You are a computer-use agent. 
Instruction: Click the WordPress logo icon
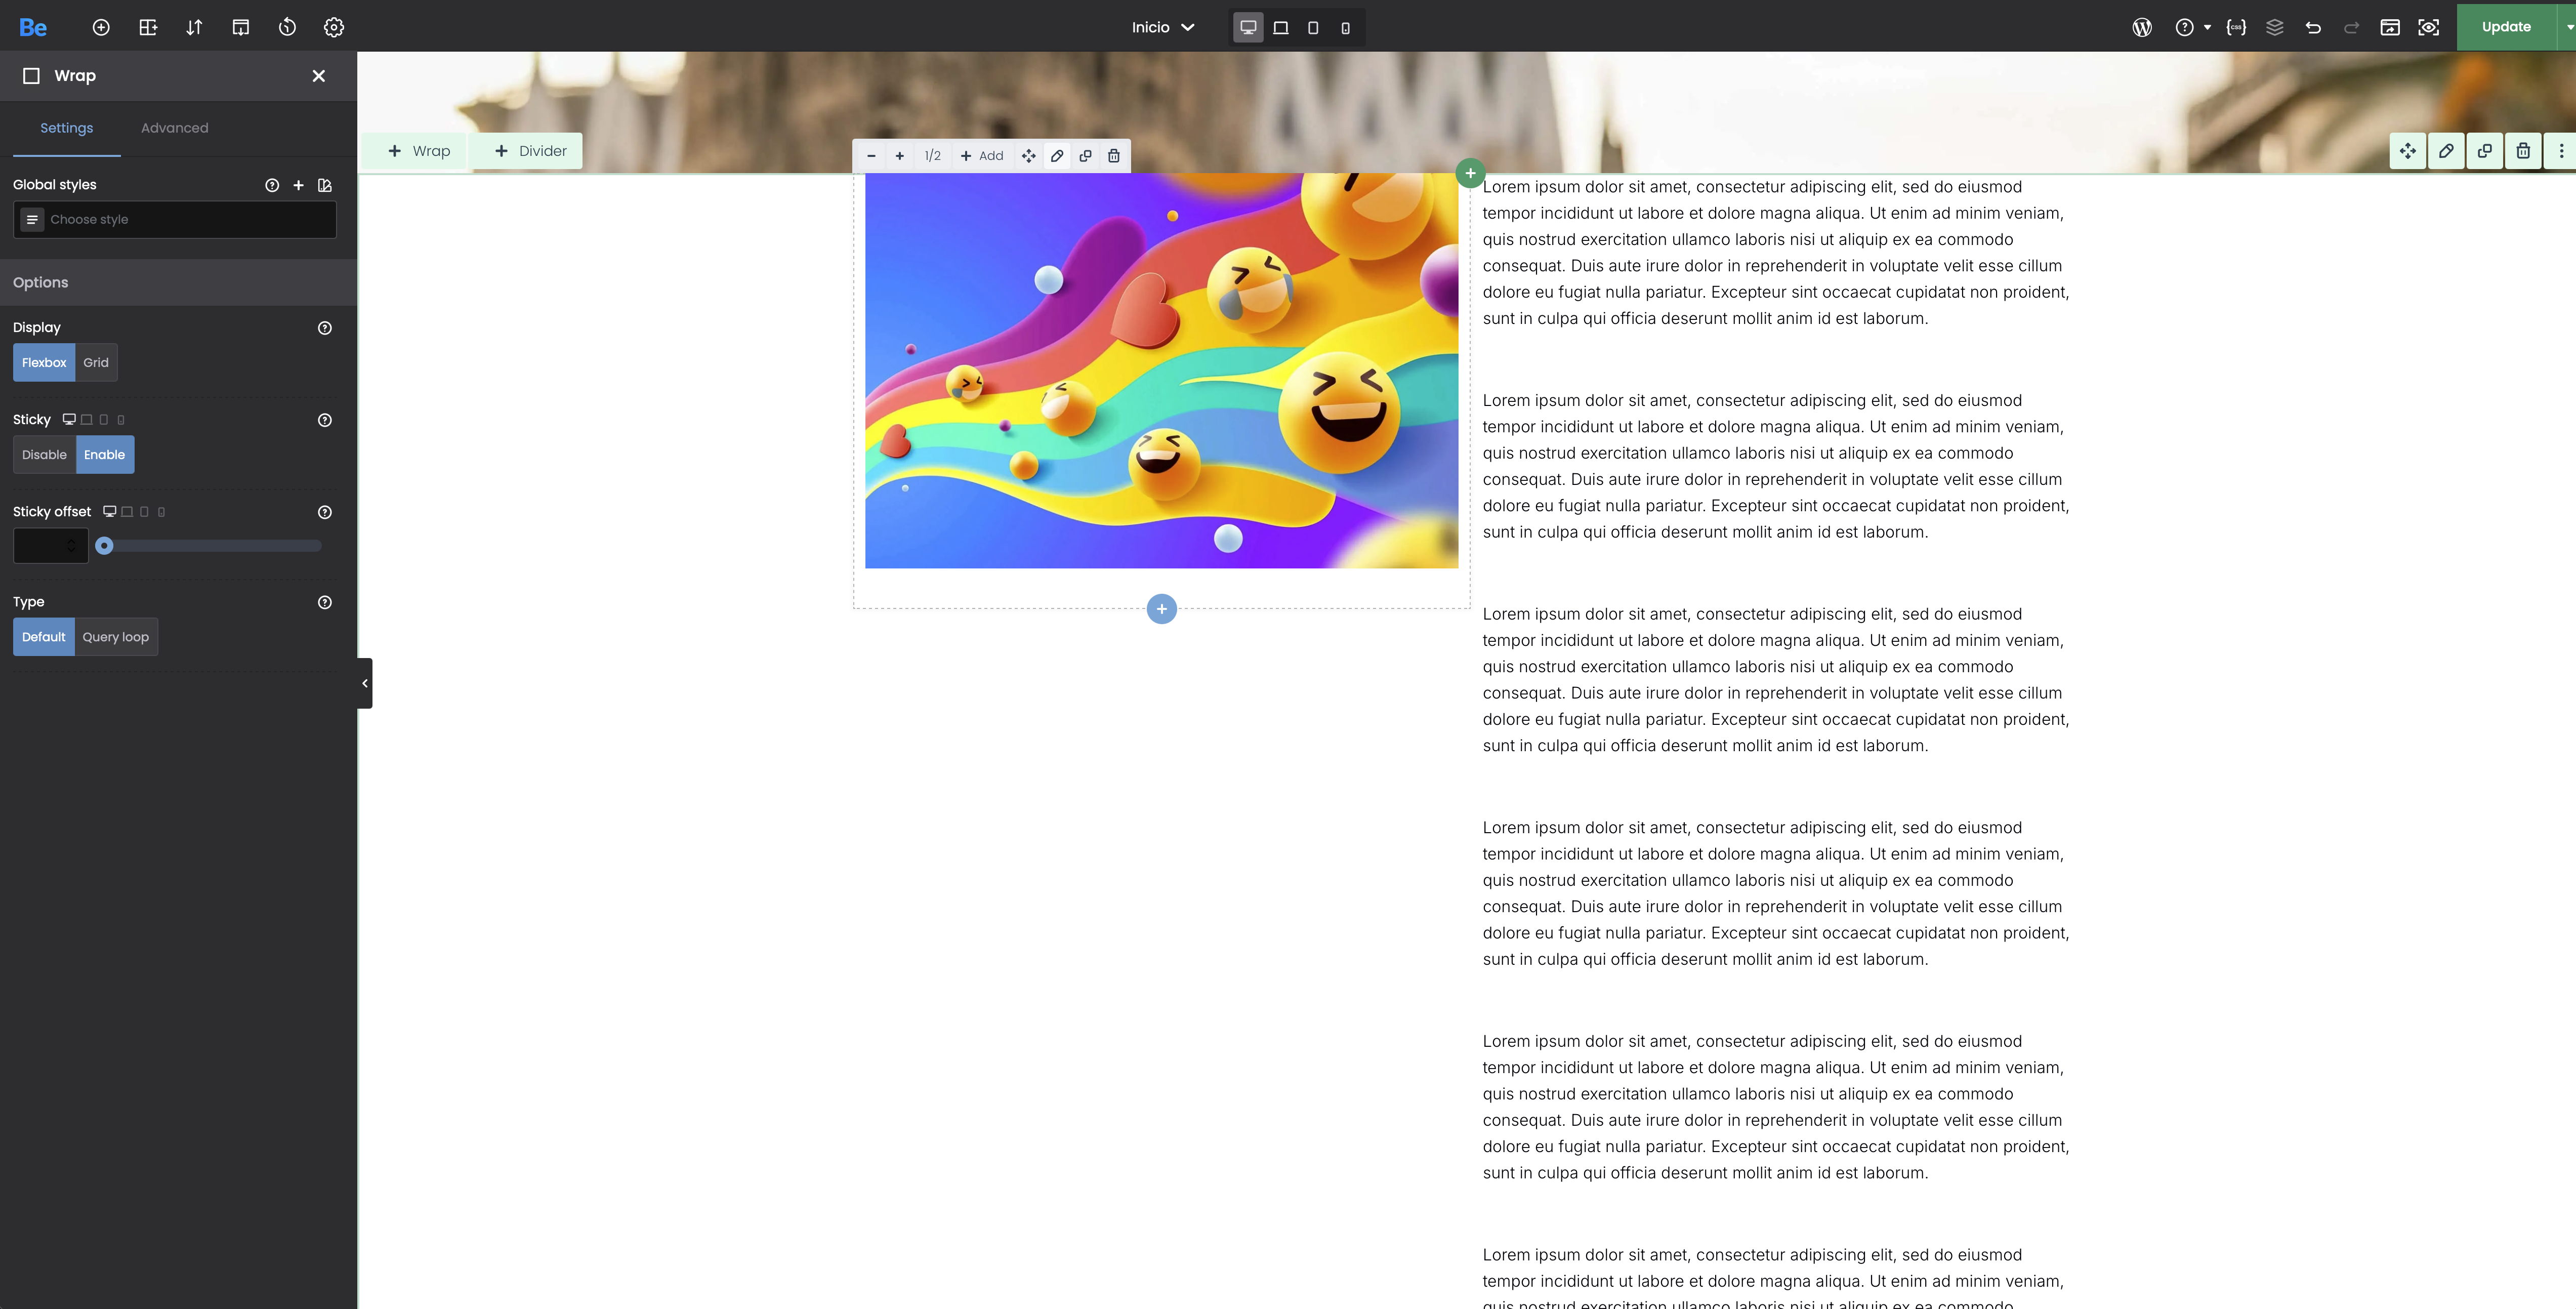click(x=2141, y=27)
